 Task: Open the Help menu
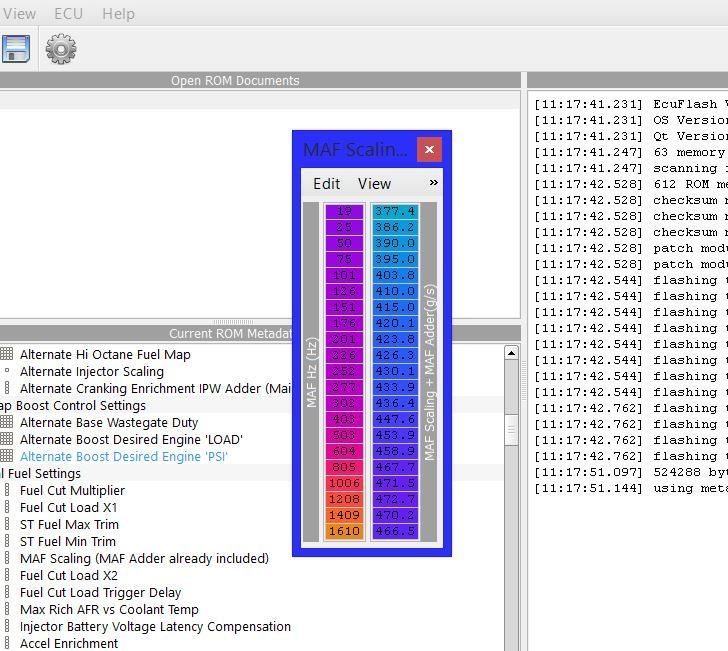(x=118, y=14)
